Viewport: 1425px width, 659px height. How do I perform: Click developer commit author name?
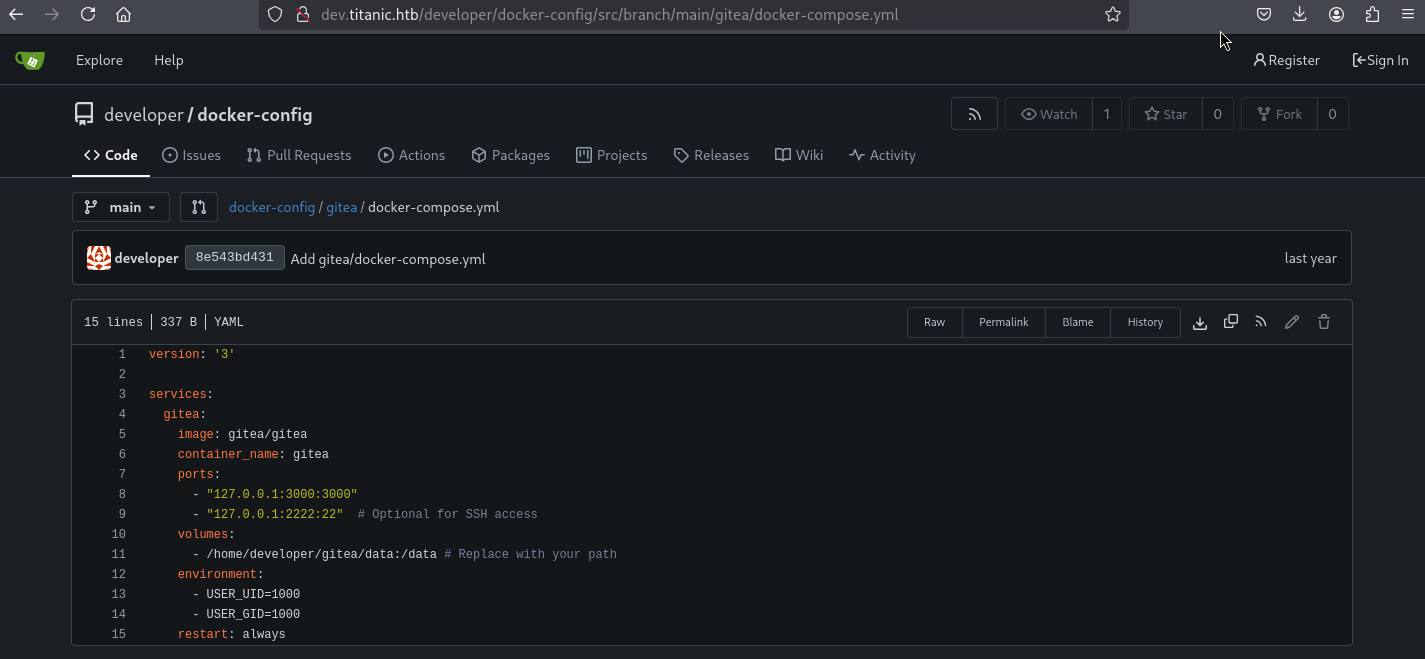[146, 258]
